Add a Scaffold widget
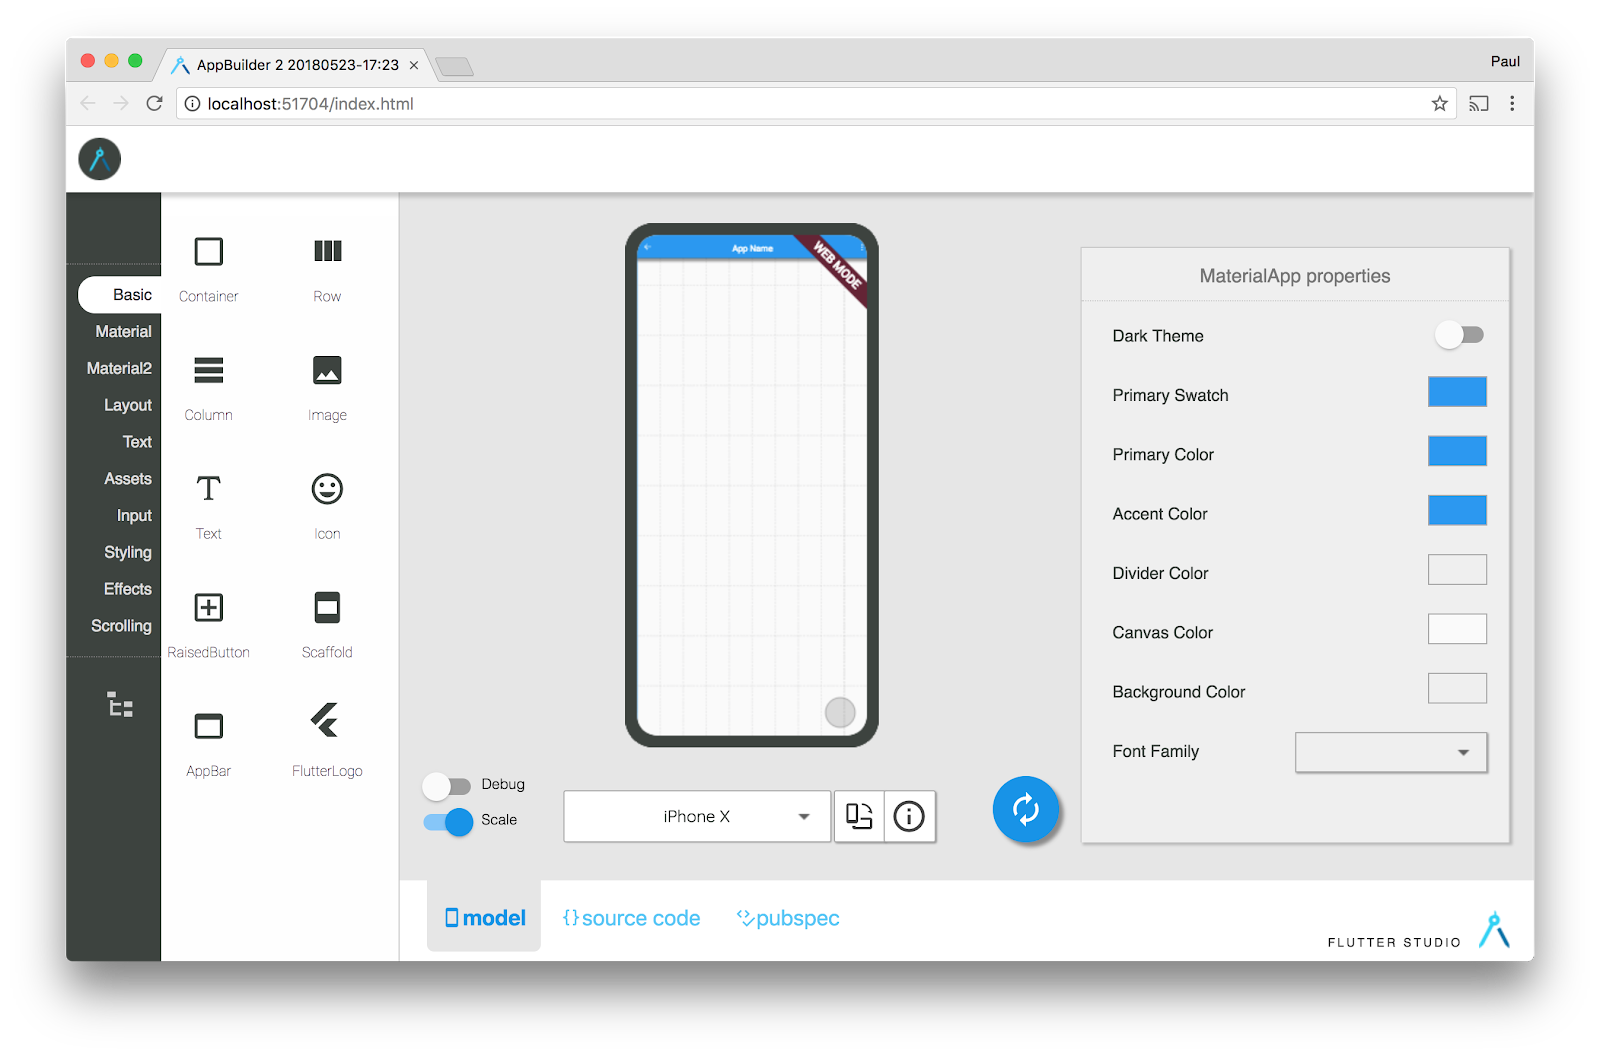The width and height of the screenshot is (1600, 1056). 326,608
